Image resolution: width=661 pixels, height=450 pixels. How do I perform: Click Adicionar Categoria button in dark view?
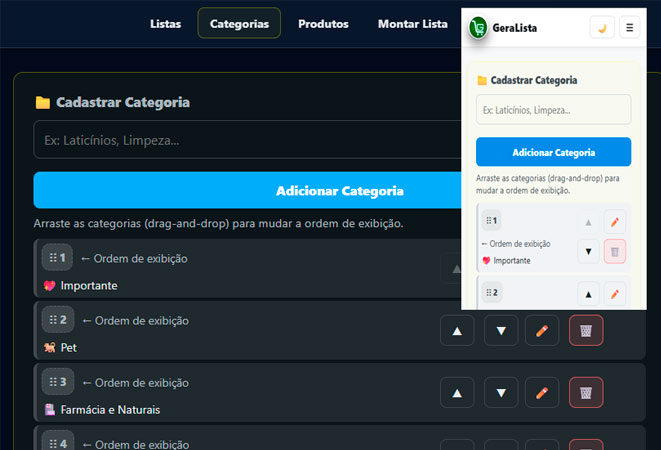pos(247,190)
